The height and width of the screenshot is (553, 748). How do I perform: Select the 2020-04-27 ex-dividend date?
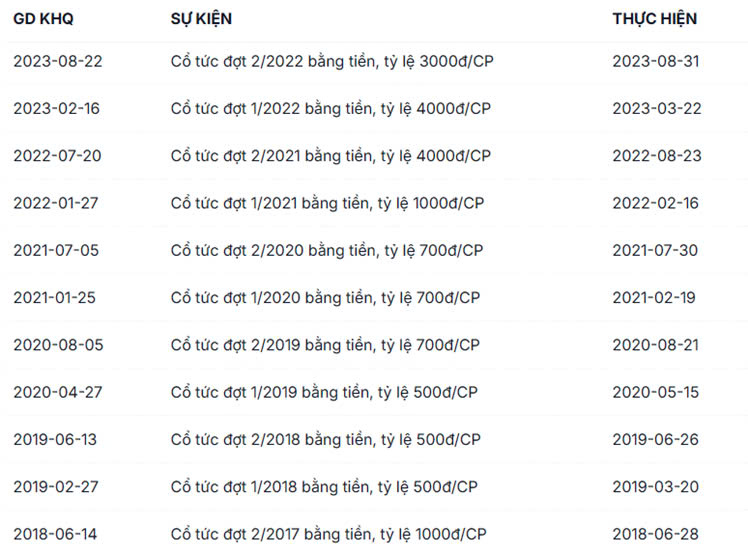click(x=56, y=392)
